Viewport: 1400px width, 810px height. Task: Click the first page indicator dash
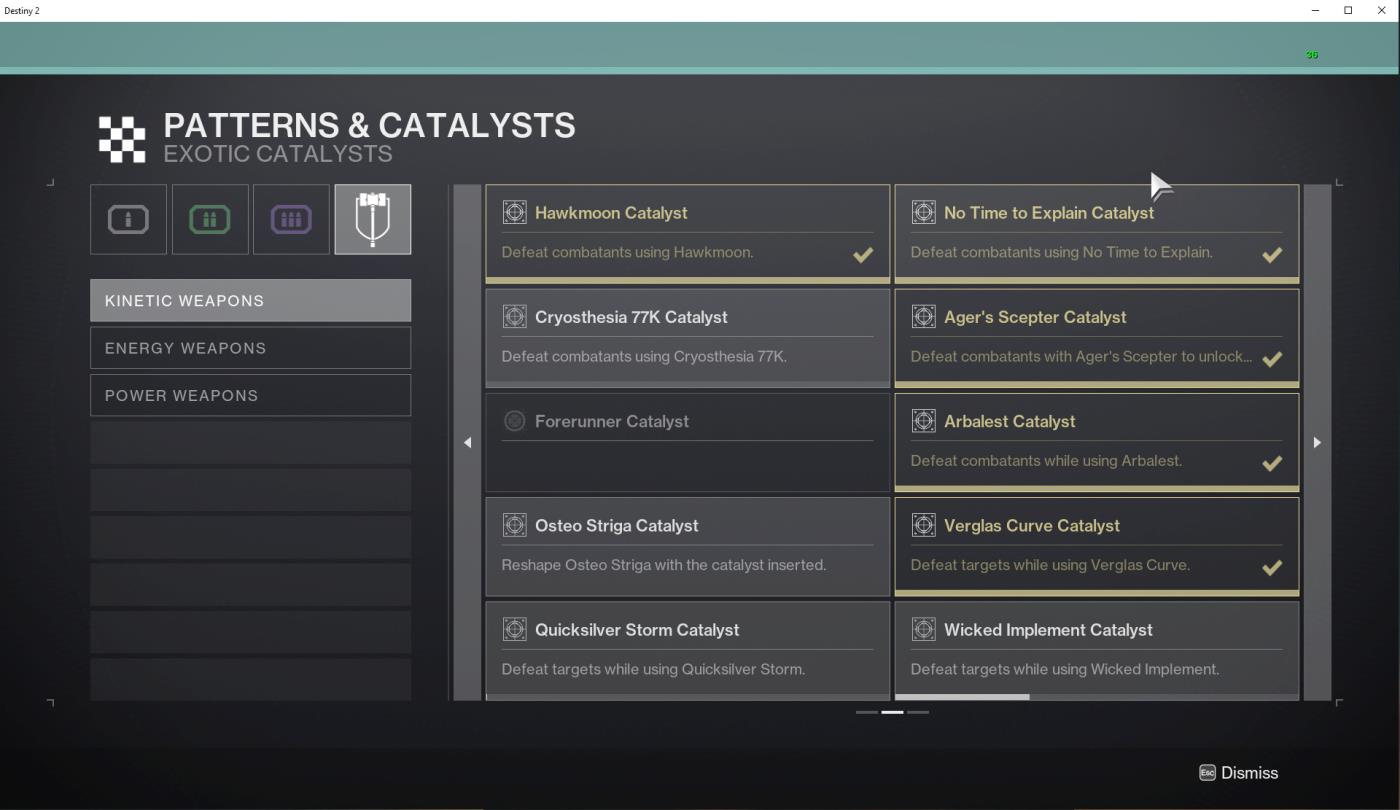coord(866,712)
